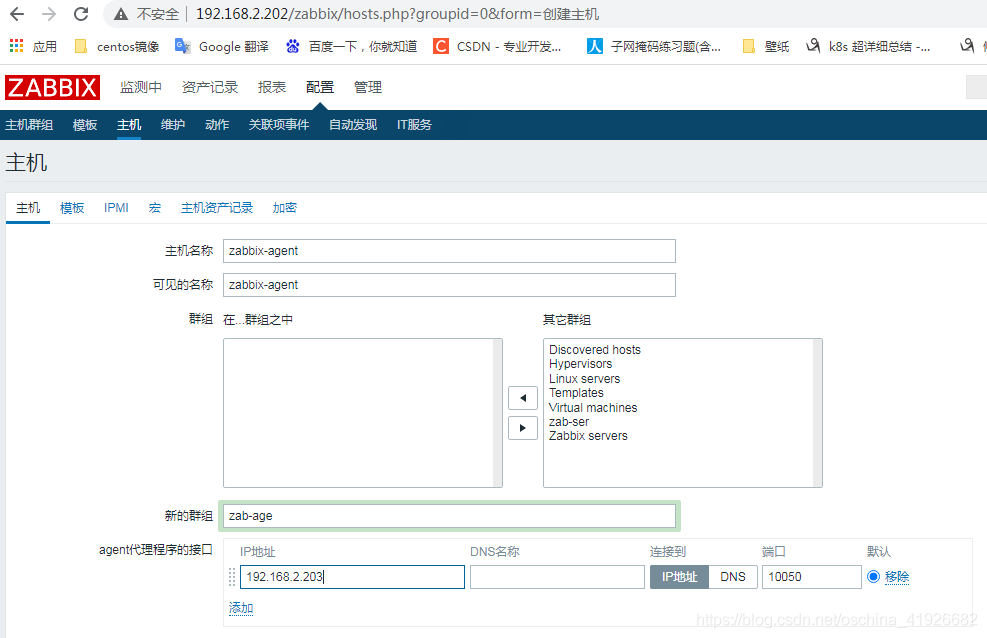The height and width of the screenshot is (638, 987).
Task: Open the 报表 main menu
Action: 272,87
